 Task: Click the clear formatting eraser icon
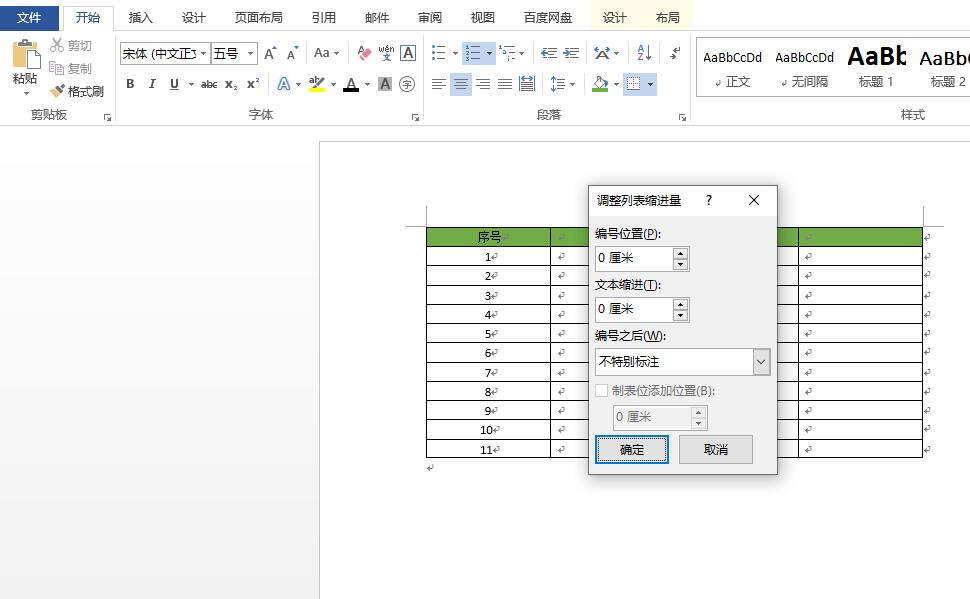coord(364,53)
